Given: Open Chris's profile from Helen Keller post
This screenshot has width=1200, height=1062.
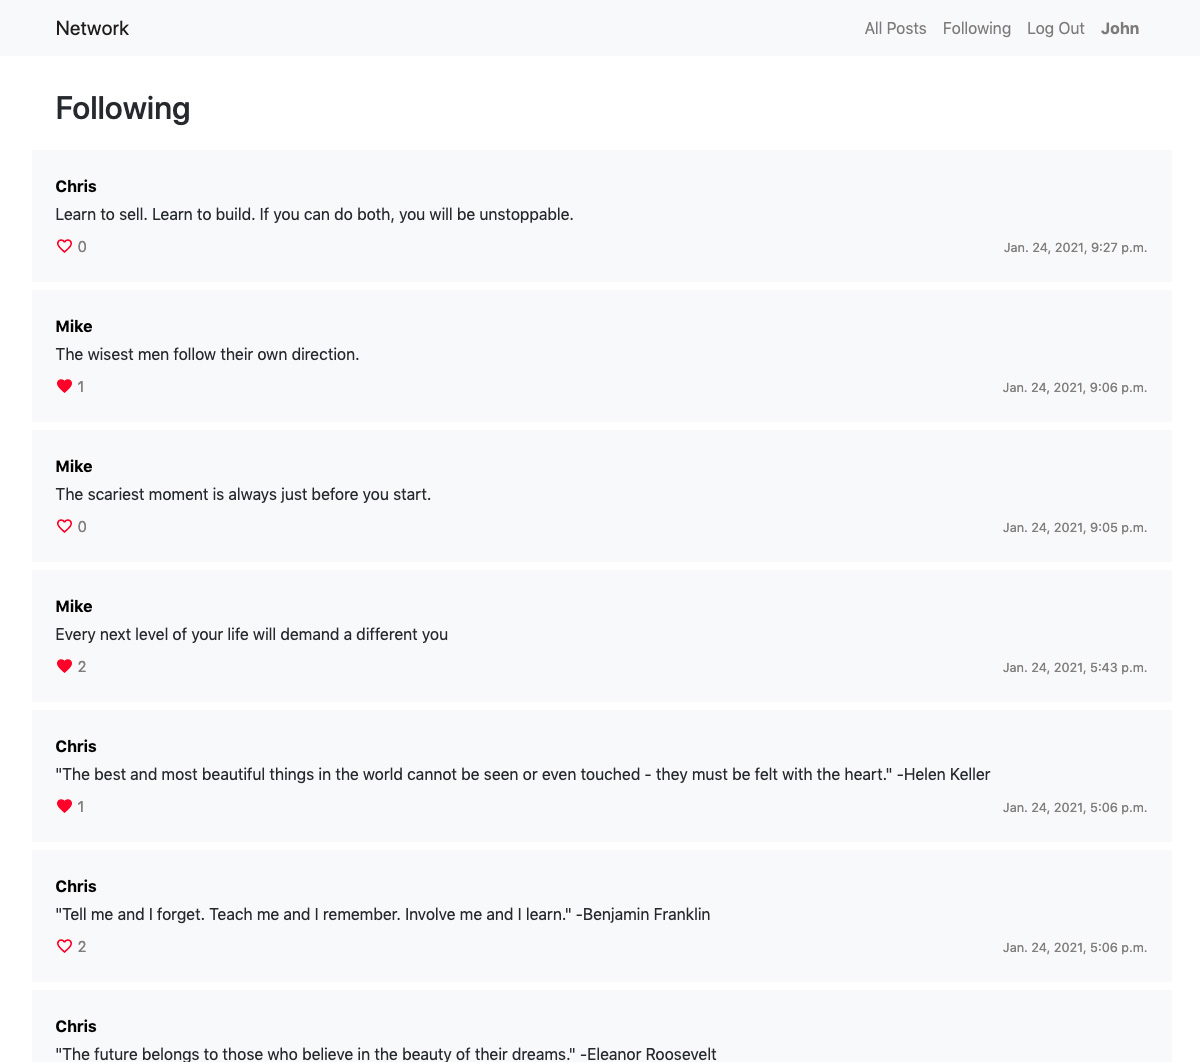Looking at the screenshot, I should 76,746.
